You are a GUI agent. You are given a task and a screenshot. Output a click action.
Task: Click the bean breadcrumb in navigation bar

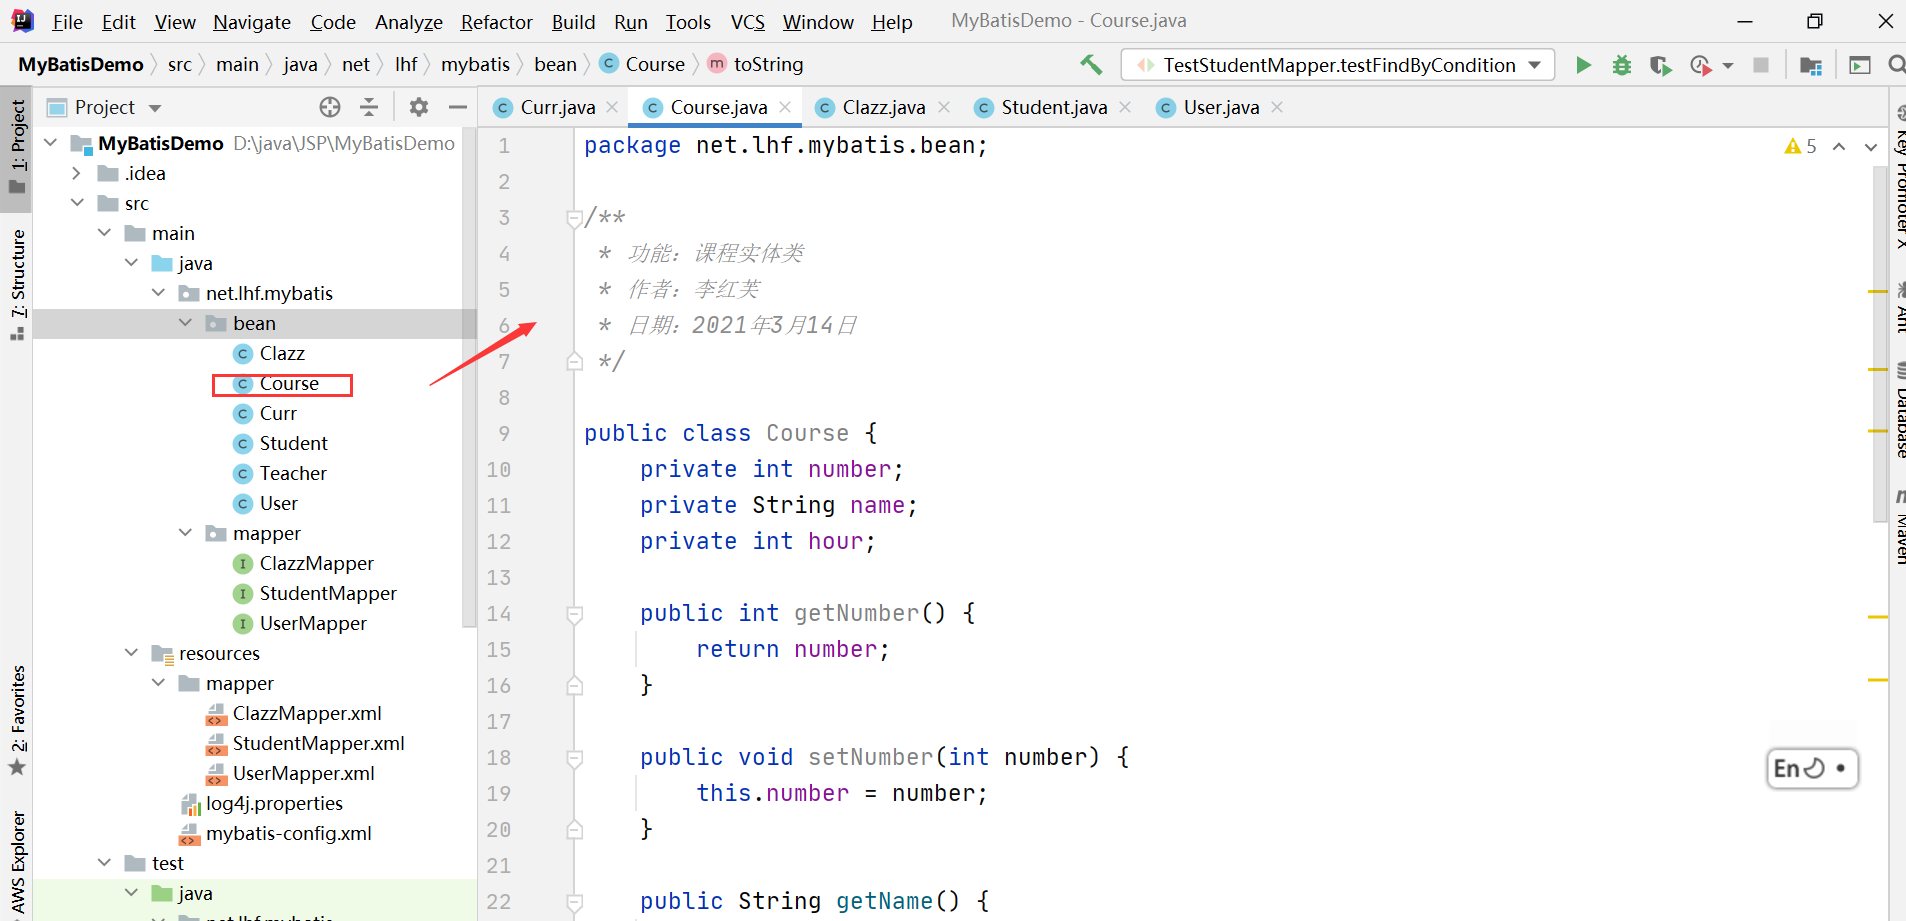555,64
